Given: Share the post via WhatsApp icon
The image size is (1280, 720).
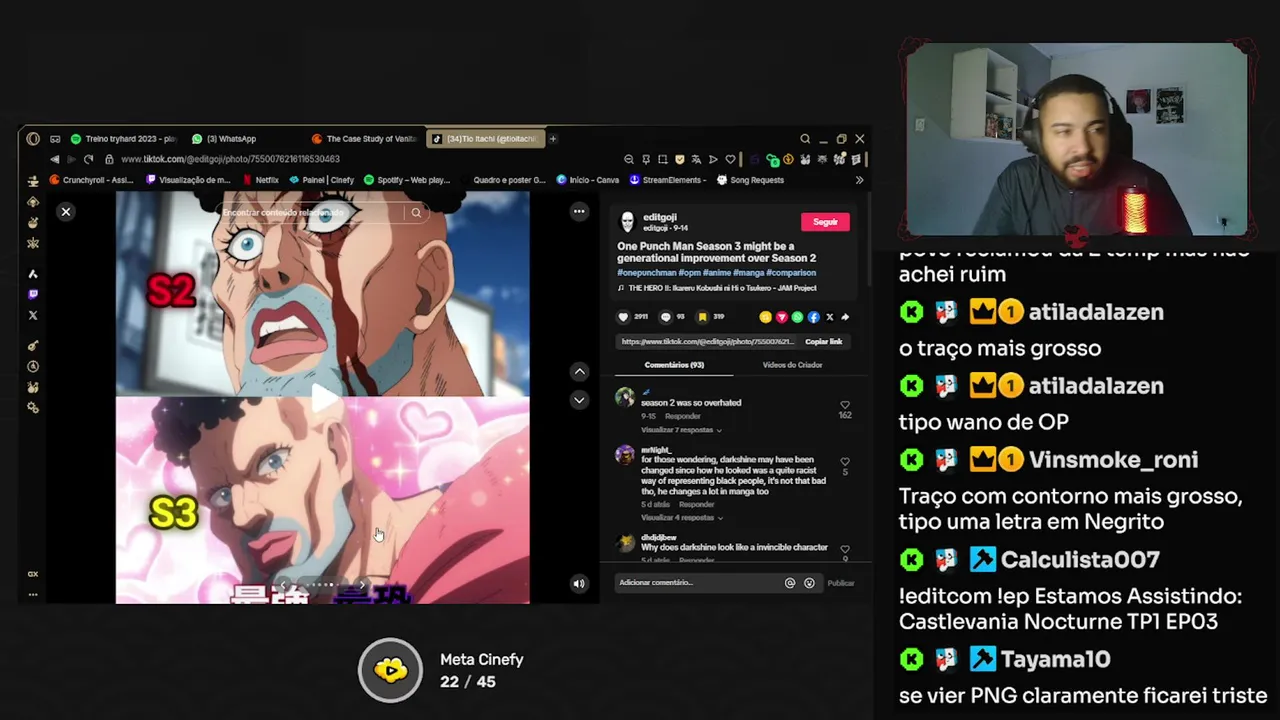Looking at the screenshot, I should [x=797, y=317].
